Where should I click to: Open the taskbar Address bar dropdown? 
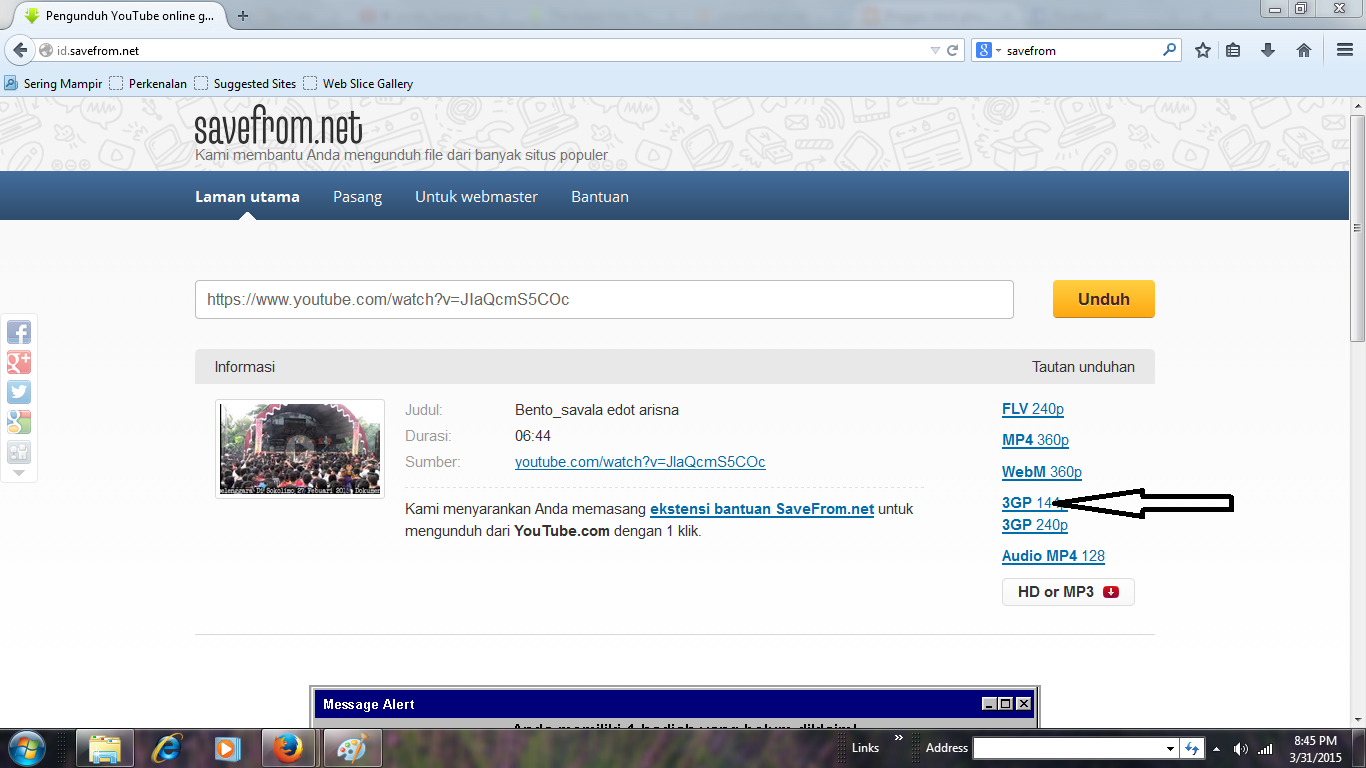(x=1170, y=748)
